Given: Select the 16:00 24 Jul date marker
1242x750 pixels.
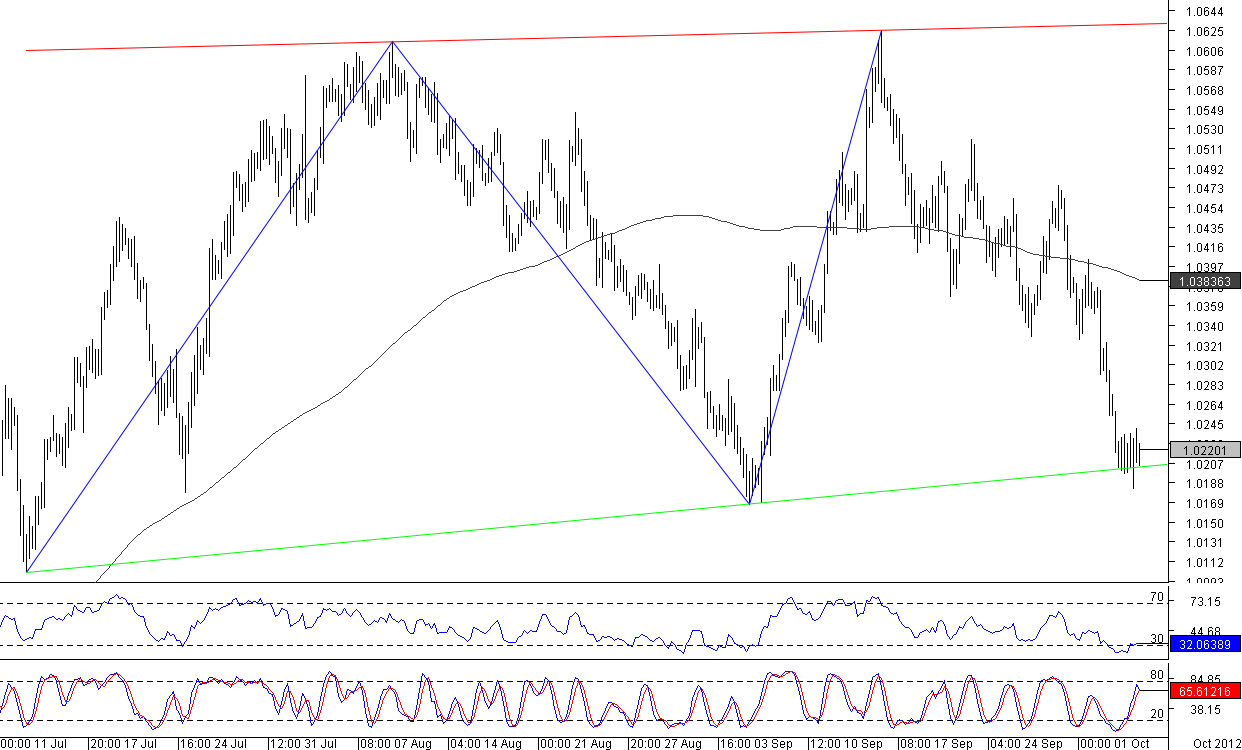Looking at the screenshot, I should tap(212, 743).
